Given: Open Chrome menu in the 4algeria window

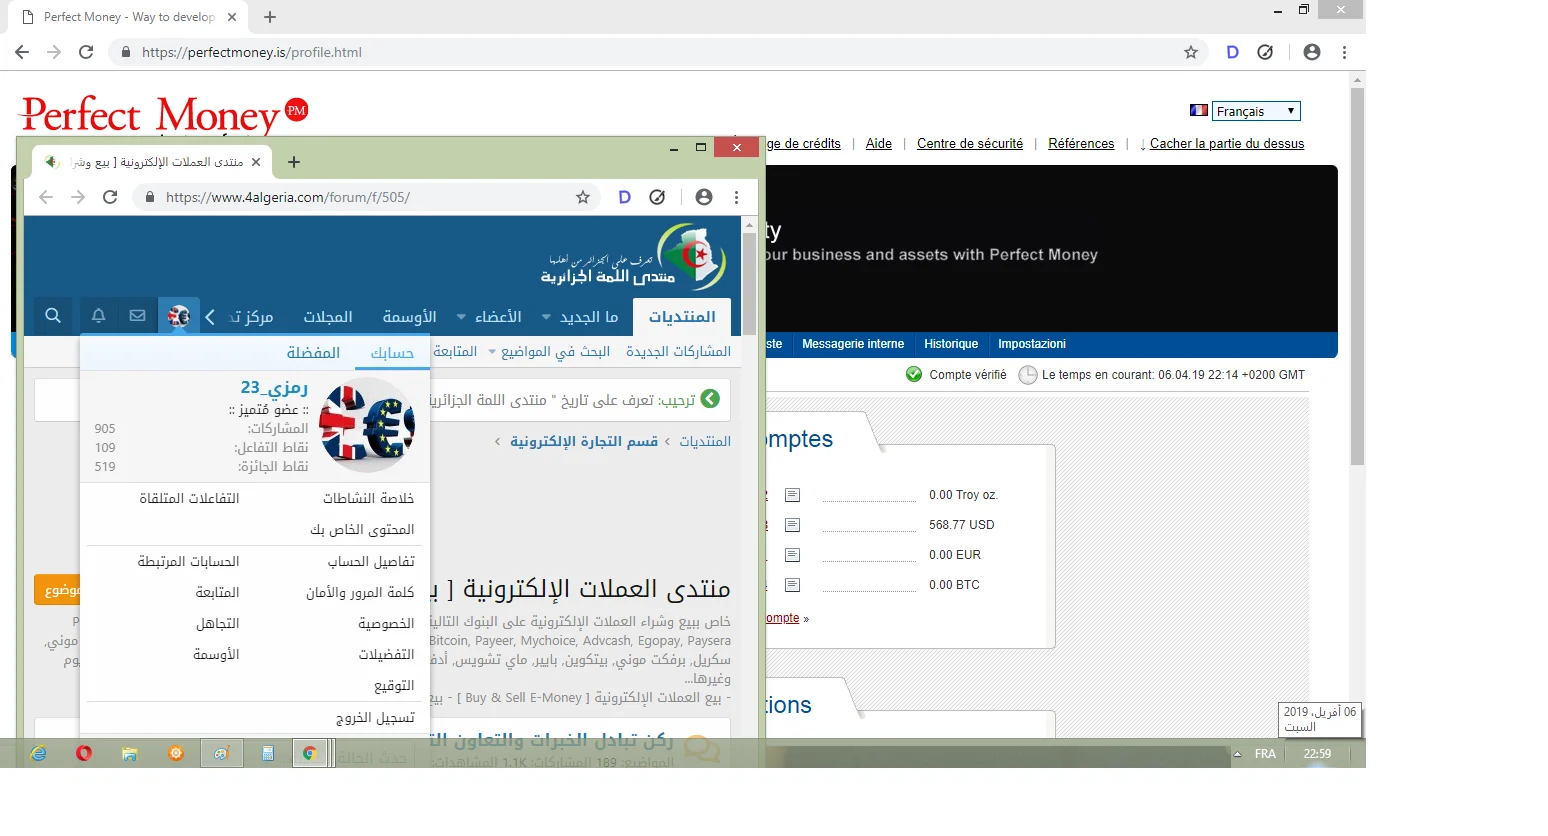Looking at the screenshot, I should (737, 197).
